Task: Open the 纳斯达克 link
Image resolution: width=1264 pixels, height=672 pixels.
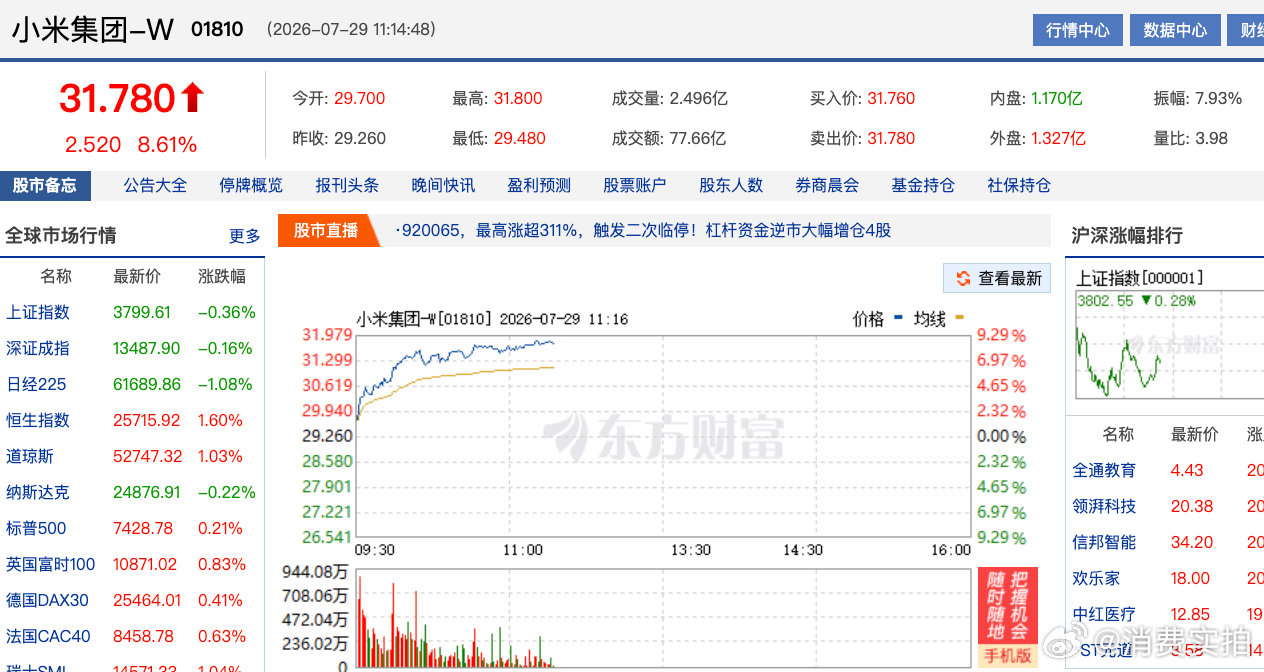Action: coord(38,492)
